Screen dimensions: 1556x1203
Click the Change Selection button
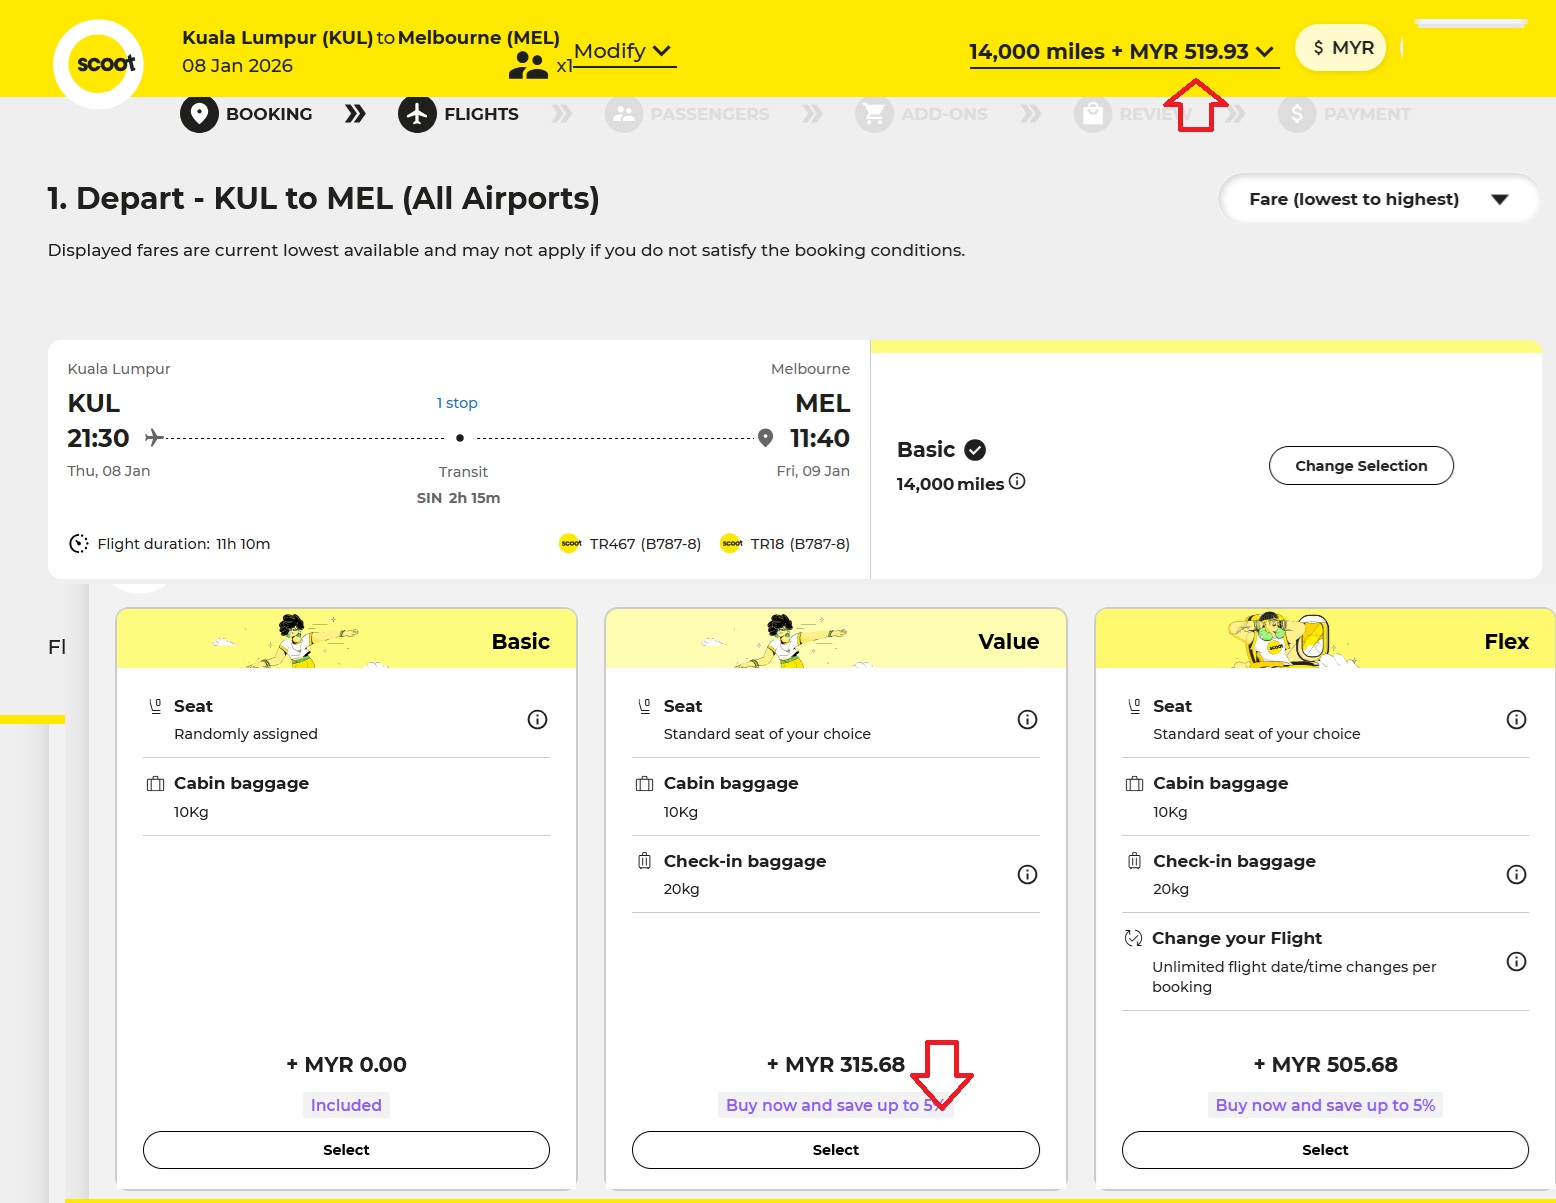pos(1360,466)
